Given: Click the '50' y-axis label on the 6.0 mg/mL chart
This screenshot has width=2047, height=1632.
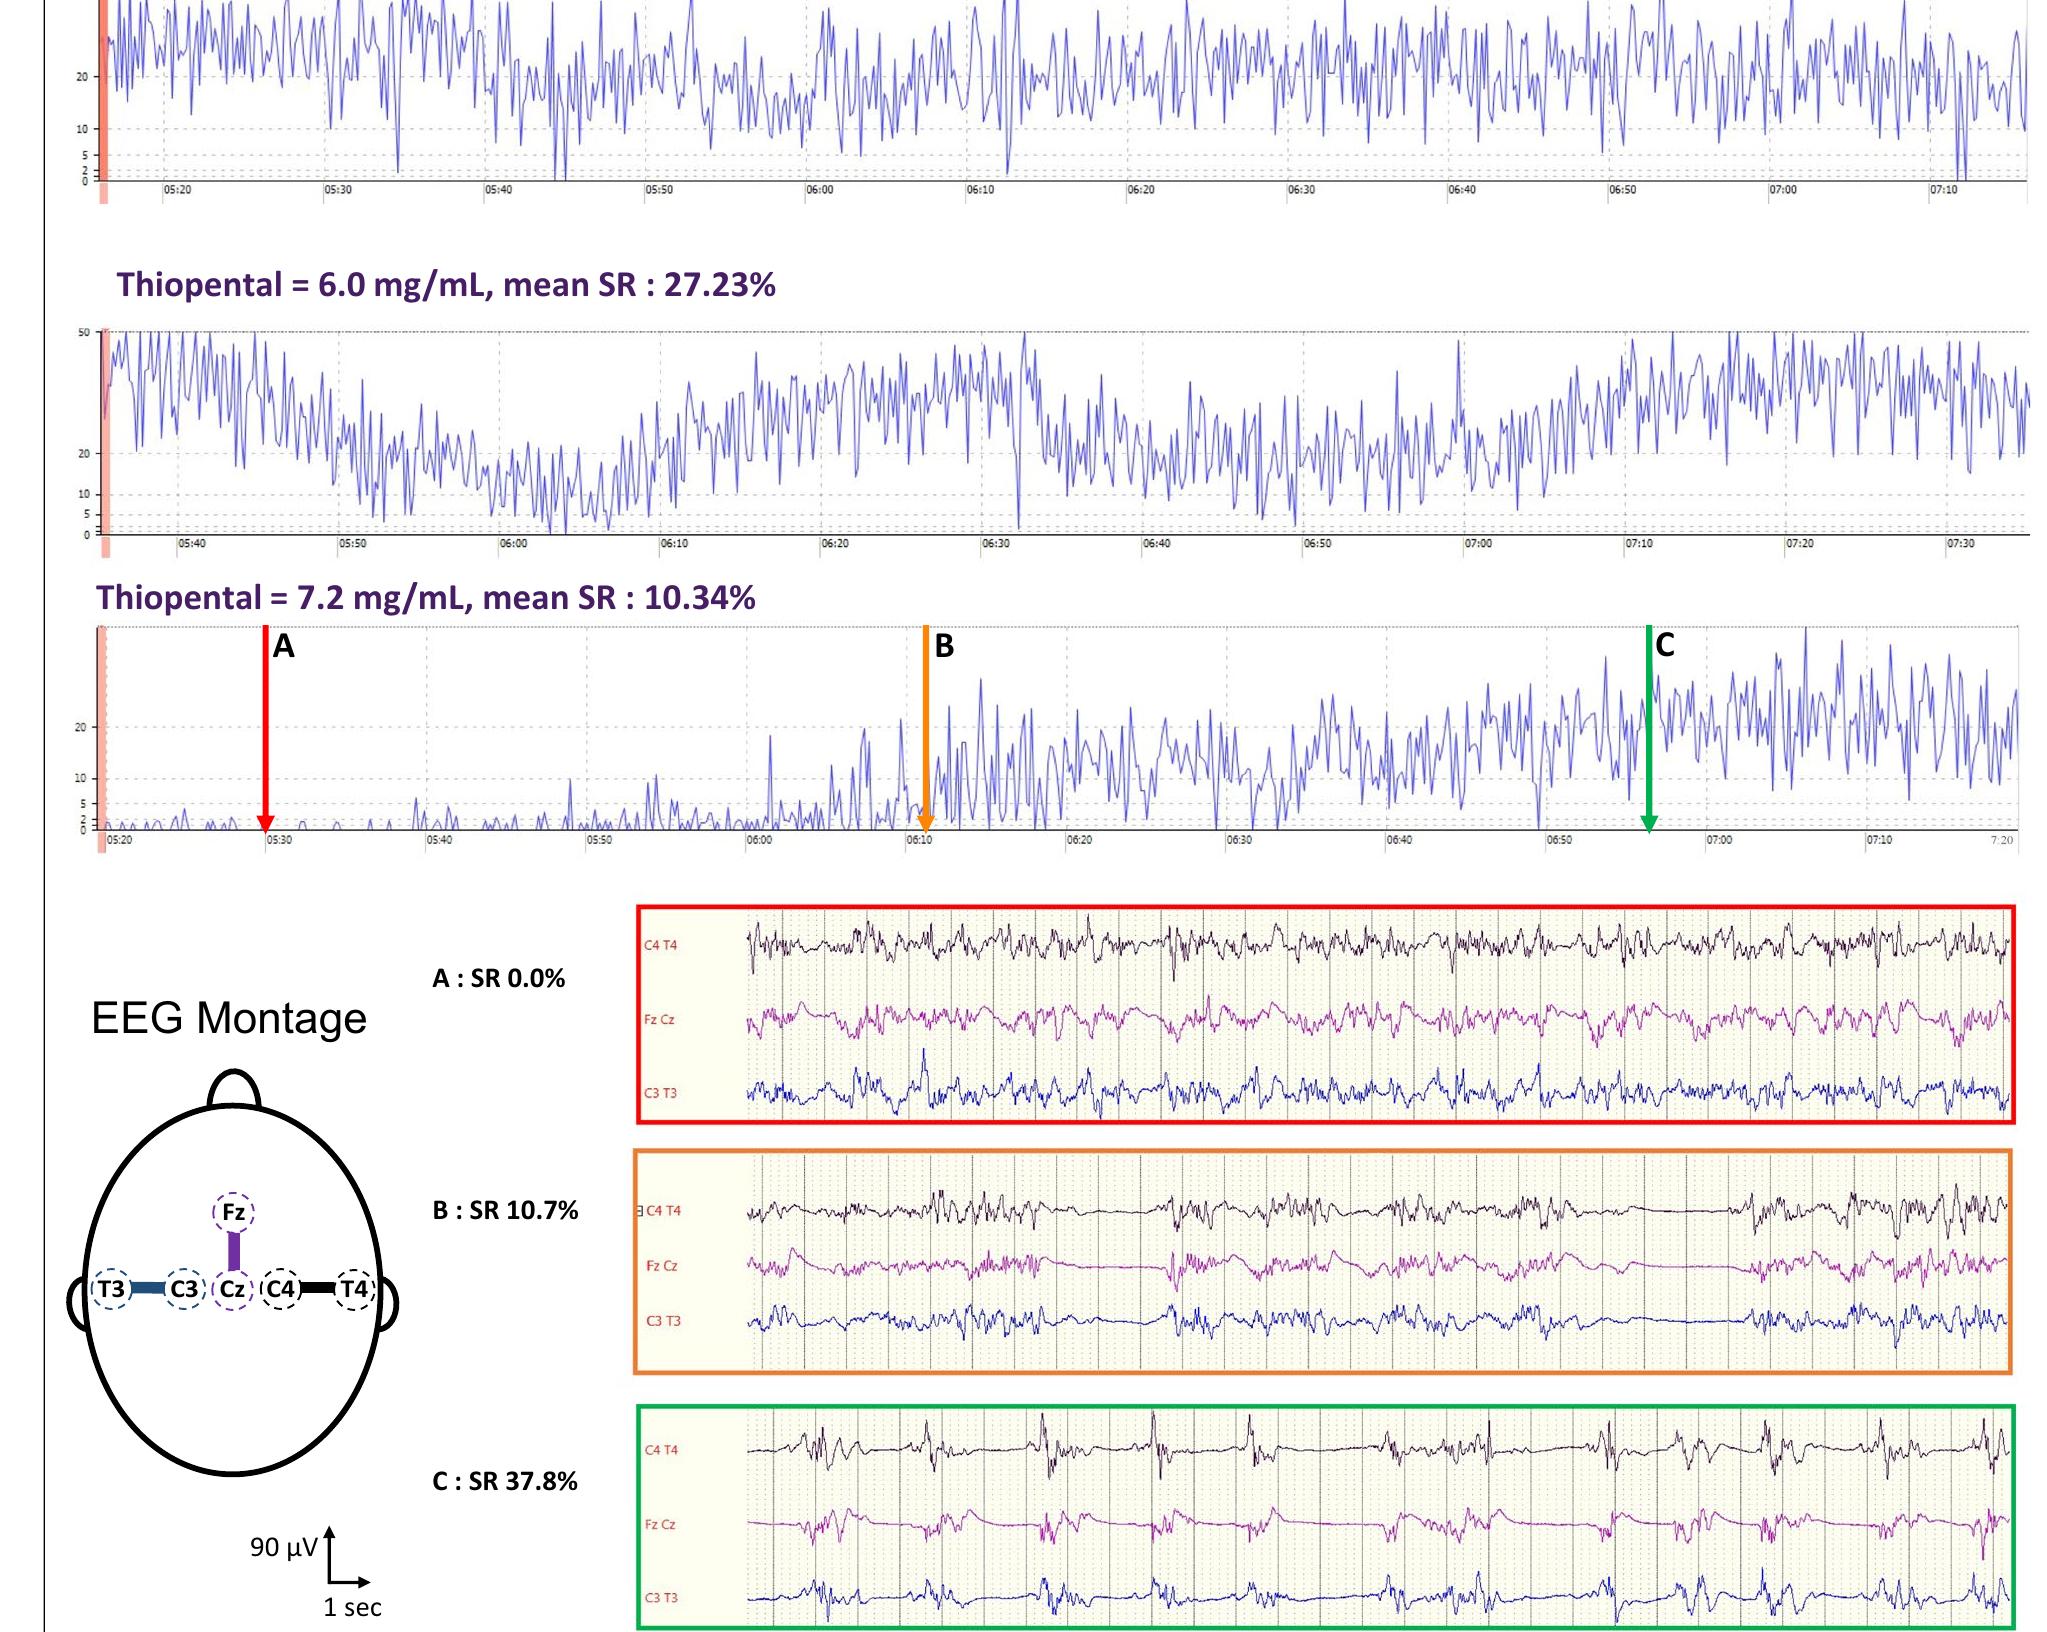Looking at the screenshot, I should point(84,333).
